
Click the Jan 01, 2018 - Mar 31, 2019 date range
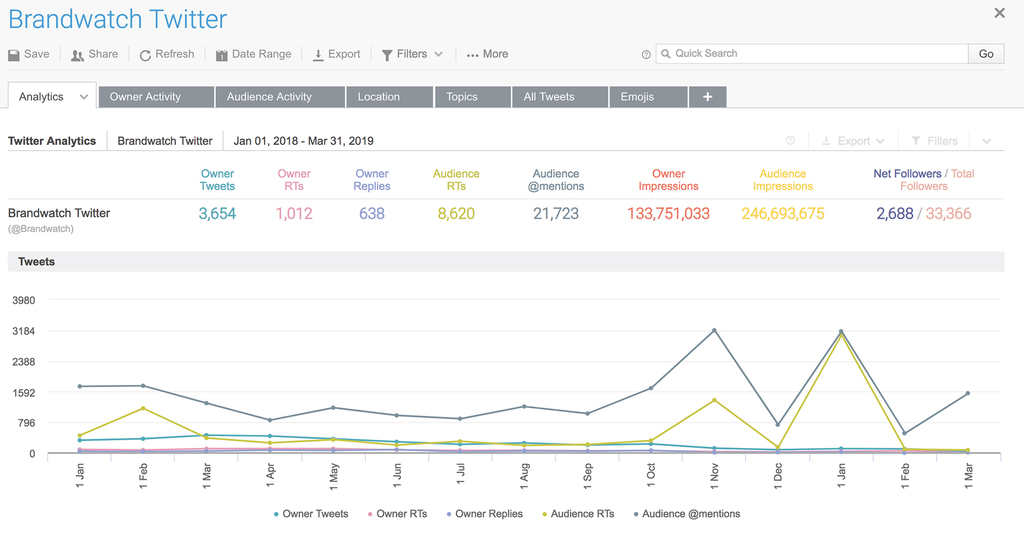(304, 141)
